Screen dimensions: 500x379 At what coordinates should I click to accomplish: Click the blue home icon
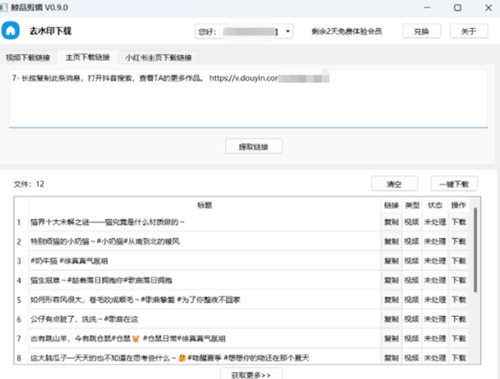click(x=10, y=31)
